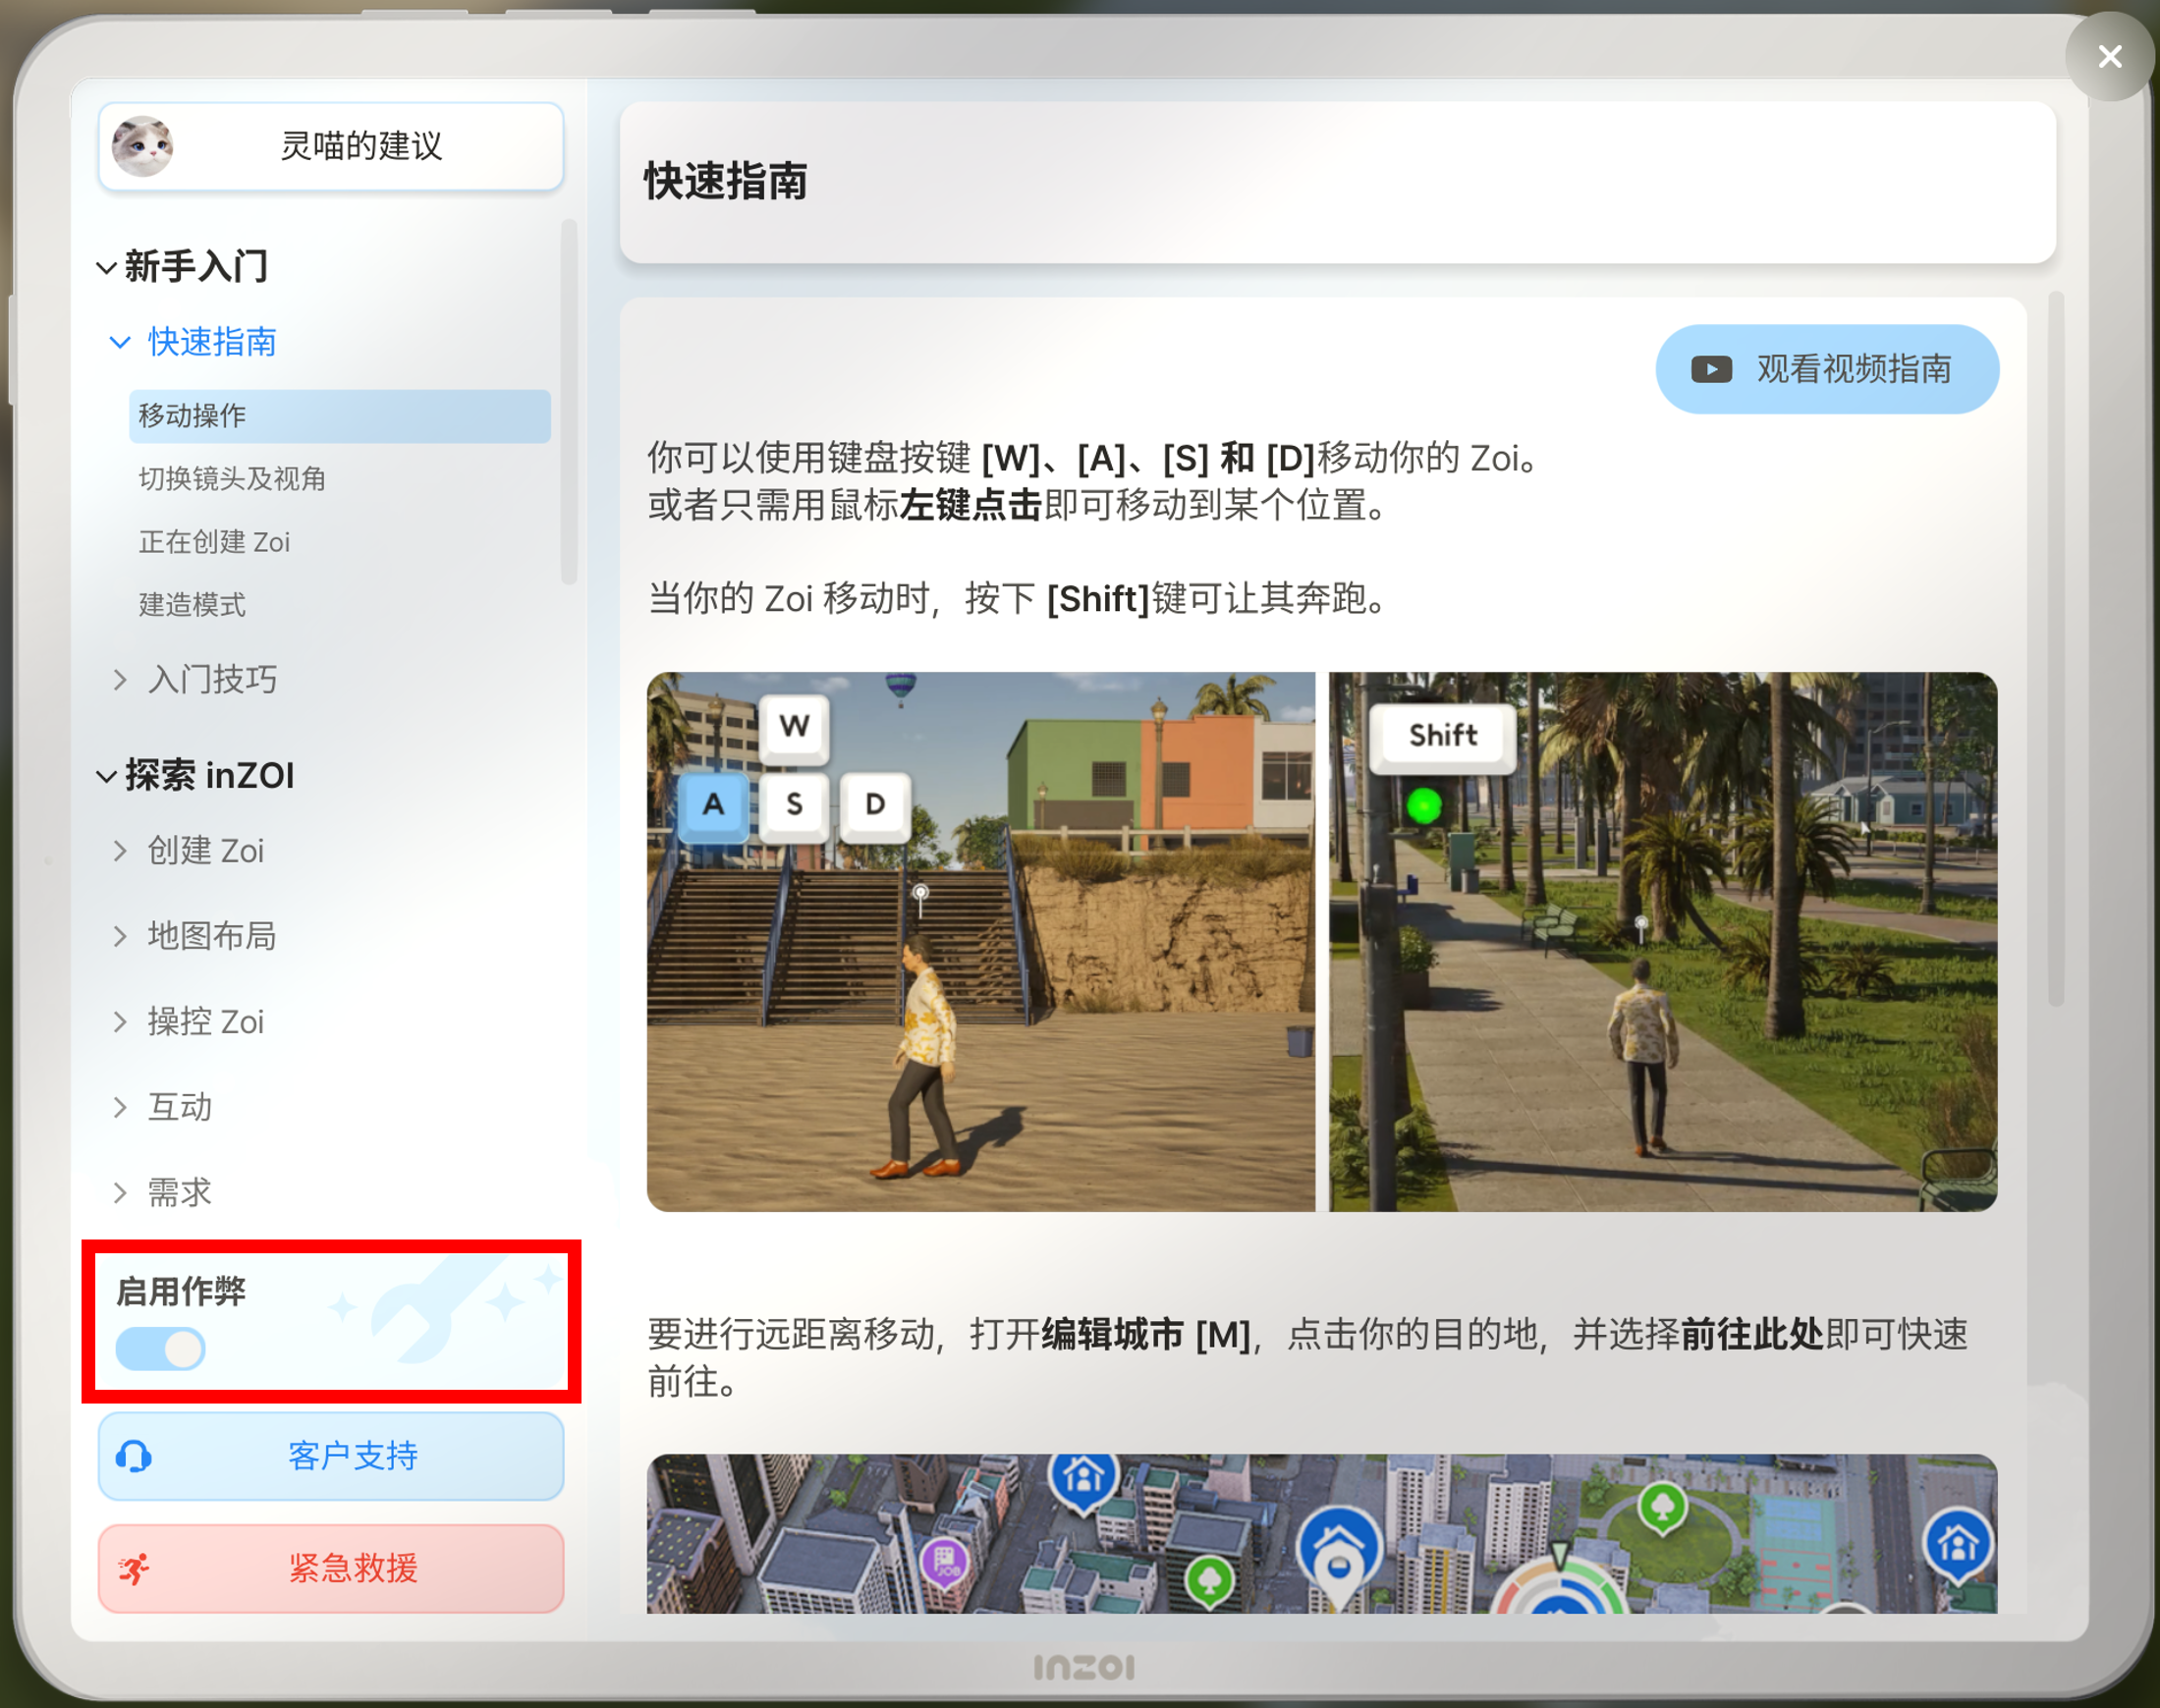Click the headset icon for customer support

134,1456
